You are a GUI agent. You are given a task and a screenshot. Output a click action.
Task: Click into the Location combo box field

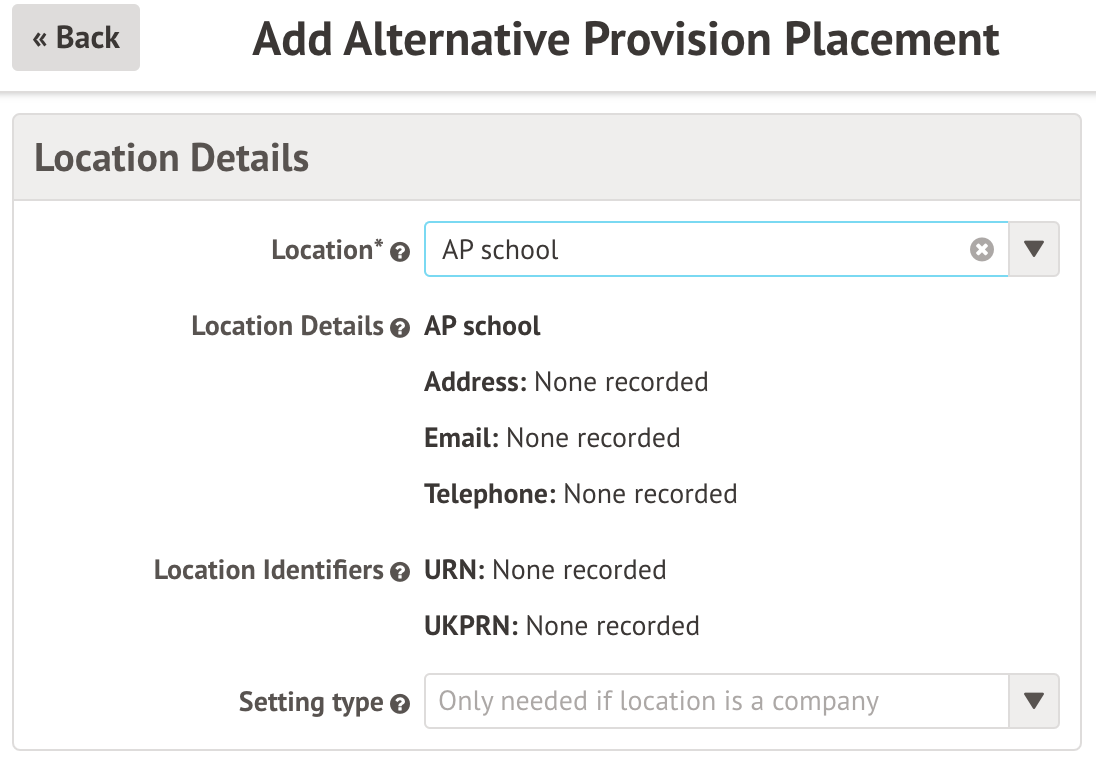click(700, 249)
